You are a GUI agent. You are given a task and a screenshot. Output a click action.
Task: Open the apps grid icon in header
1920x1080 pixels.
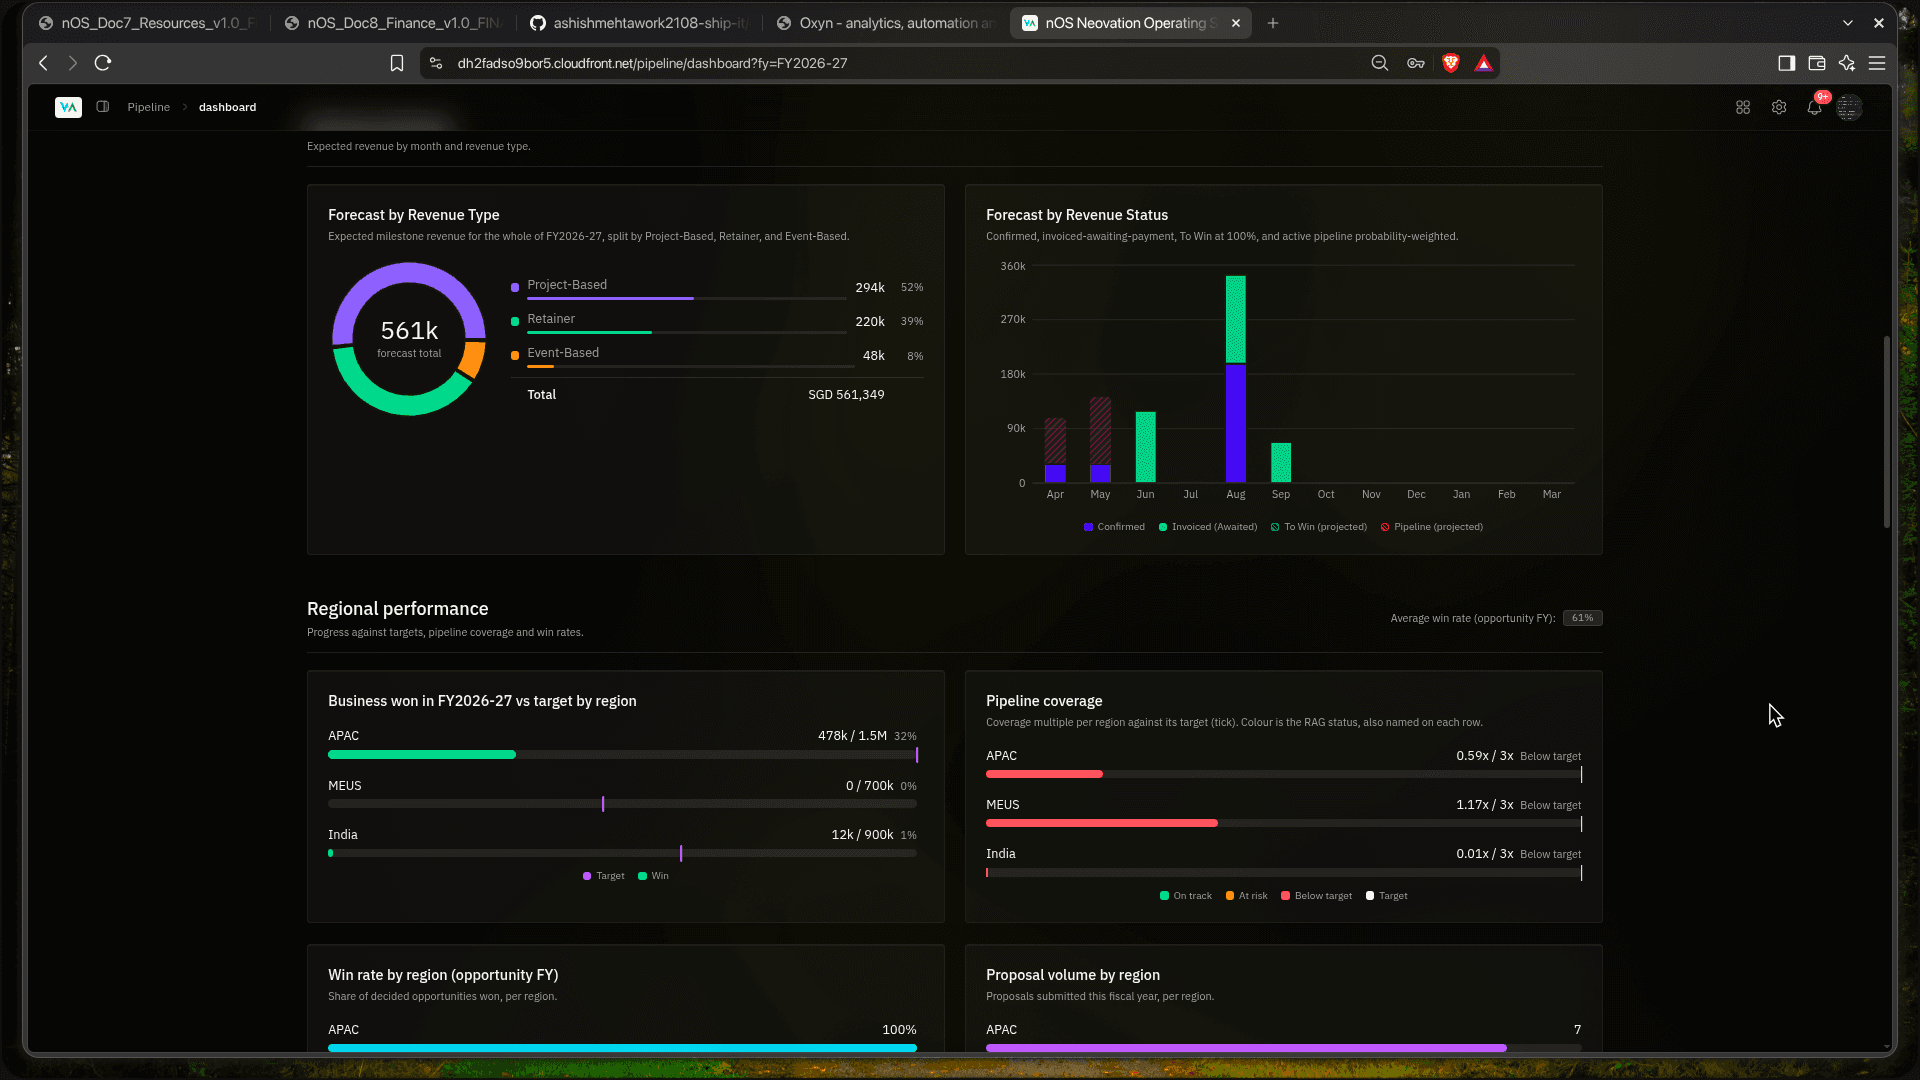pyautogui.click(x=1743, y=107)
